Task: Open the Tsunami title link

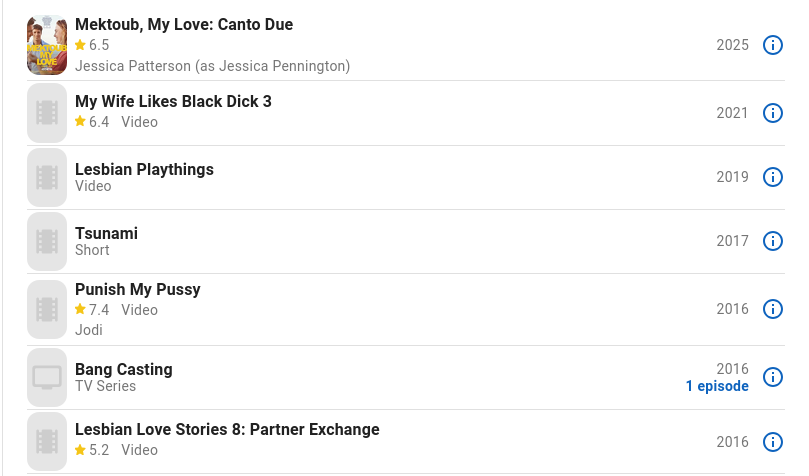Action: (x=106, y=233)
